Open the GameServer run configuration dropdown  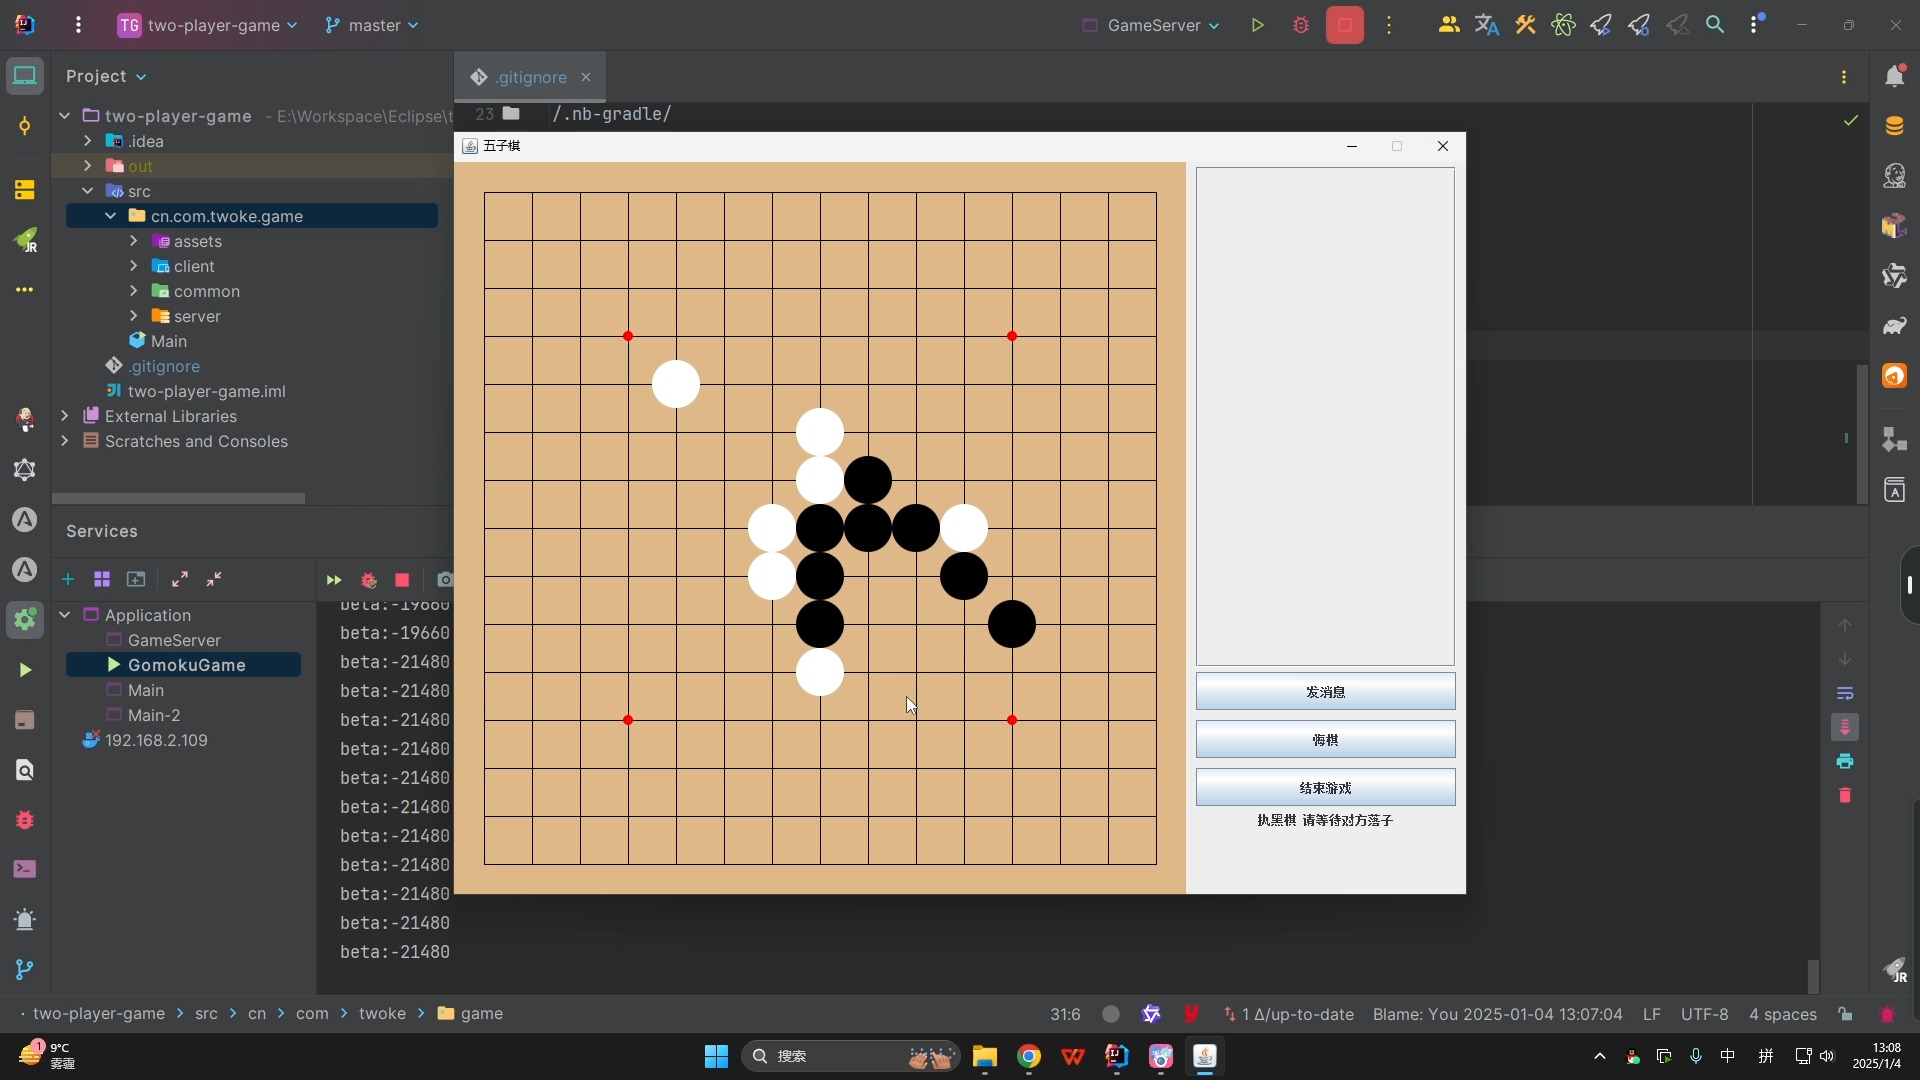(x=1152, y=26)
